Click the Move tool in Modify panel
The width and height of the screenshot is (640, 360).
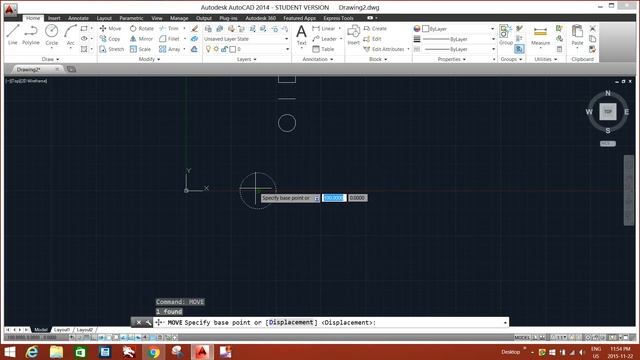(x=110, y=29)
